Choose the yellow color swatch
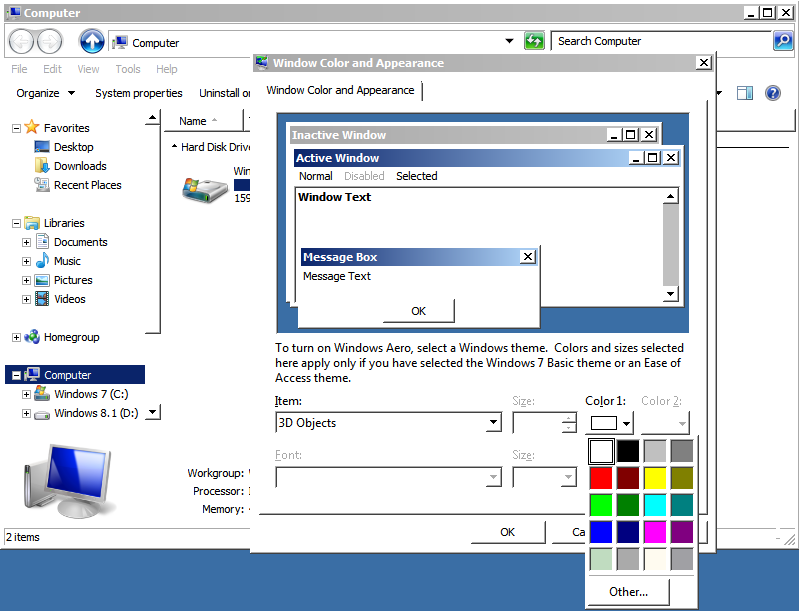Image resolution: width=799 pixels, height=611 pixels. [655, 478]
